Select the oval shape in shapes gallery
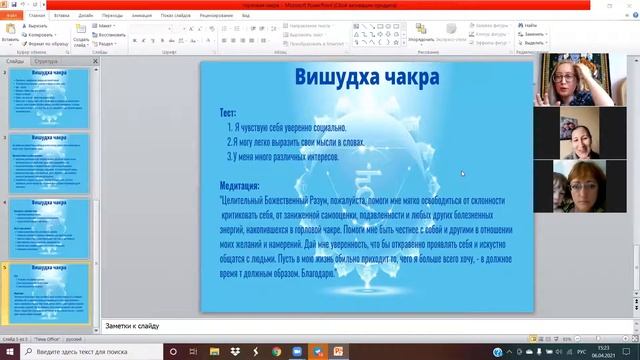The width and height of the screenshot is (640, 360). (x=388, y=27)
